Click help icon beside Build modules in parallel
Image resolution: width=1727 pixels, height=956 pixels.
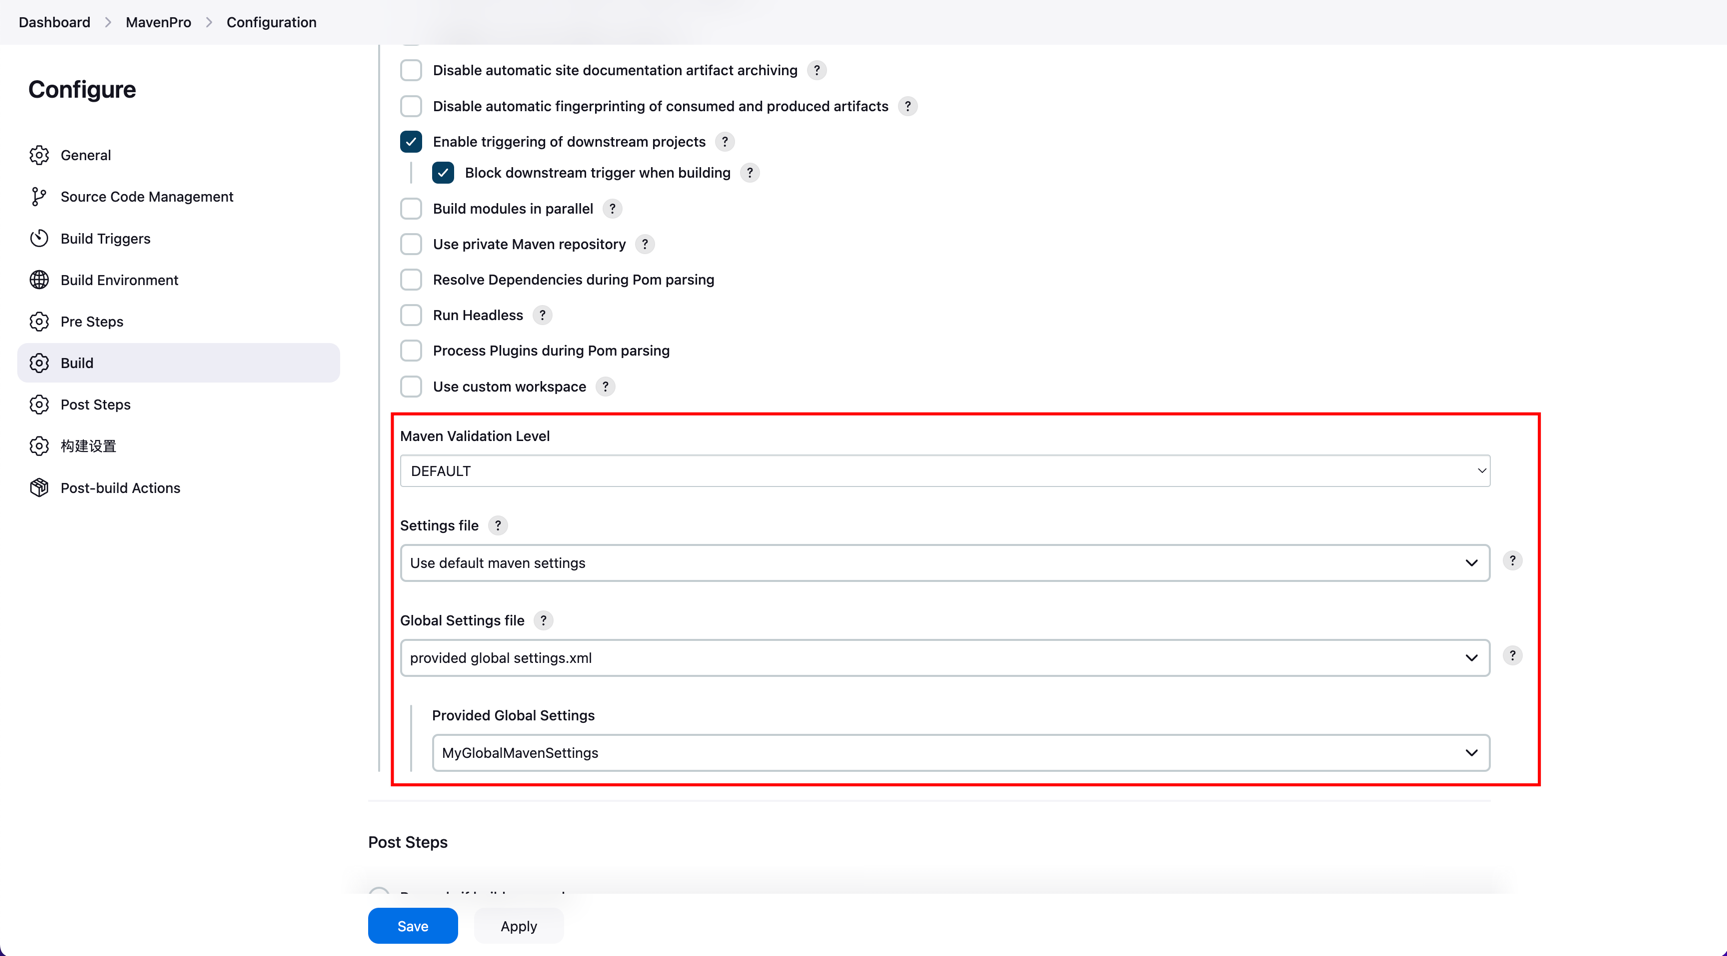(612, 209)
